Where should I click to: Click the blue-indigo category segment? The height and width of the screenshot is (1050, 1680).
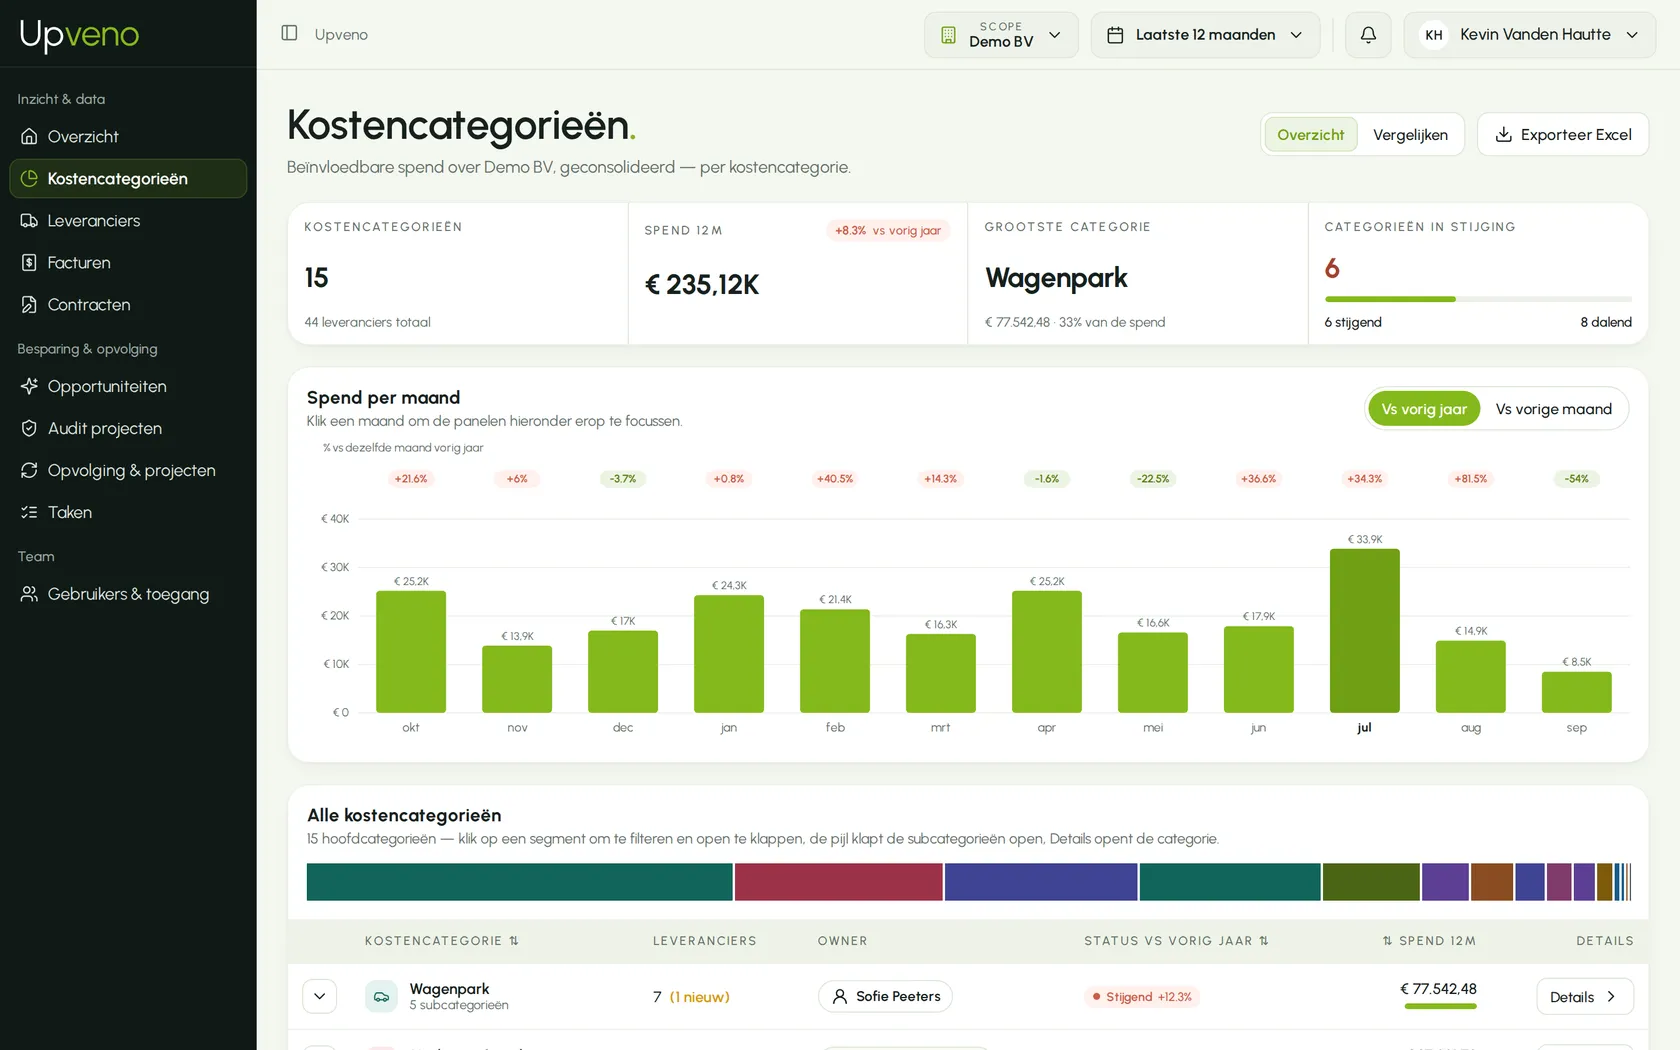(1040, 882)
